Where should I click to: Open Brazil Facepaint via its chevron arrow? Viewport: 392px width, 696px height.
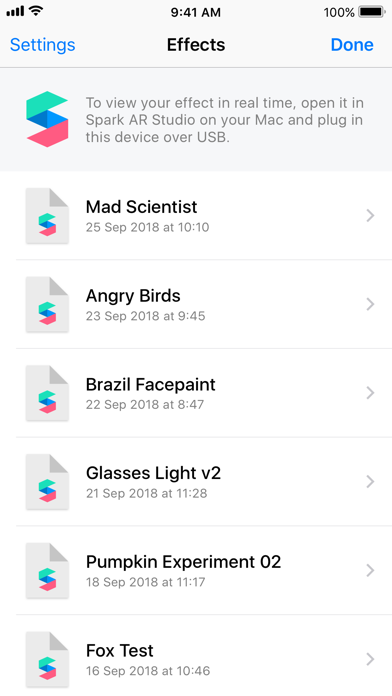[x=370, y=393]
